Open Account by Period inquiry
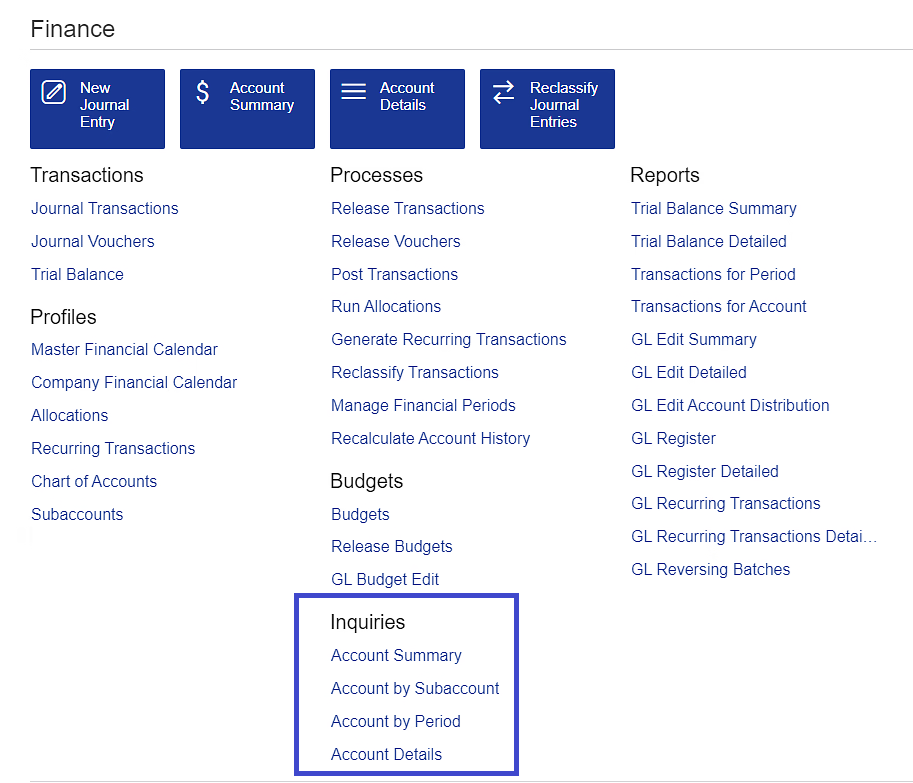 coord(396,721)
